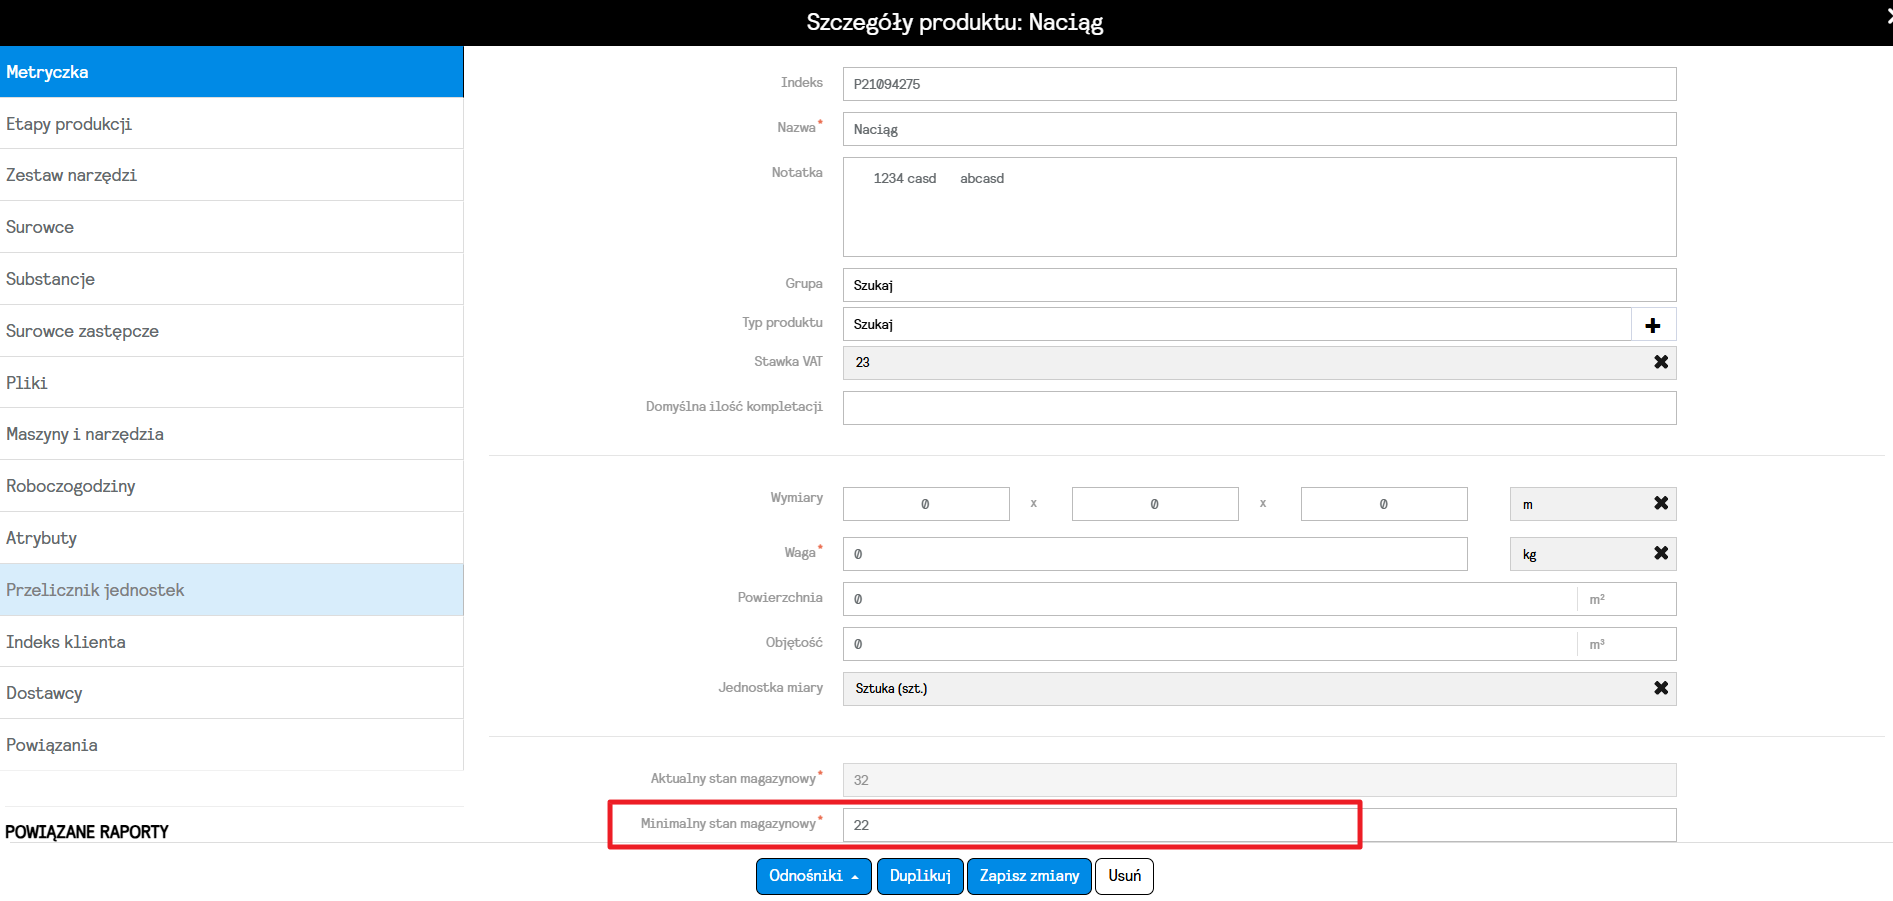Edit the Nazwa field Naciąg
This screenshot has height=901, width=1893.
(1259, 129)
